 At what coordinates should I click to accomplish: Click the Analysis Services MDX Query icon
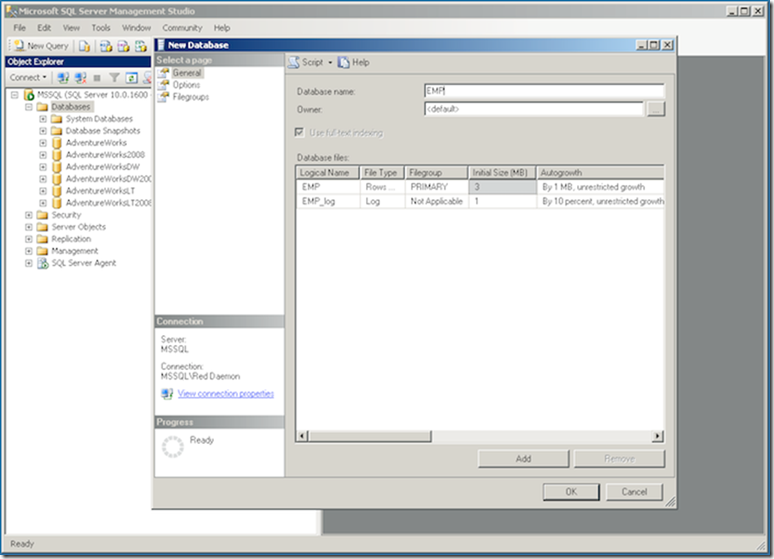pos(106,46)
